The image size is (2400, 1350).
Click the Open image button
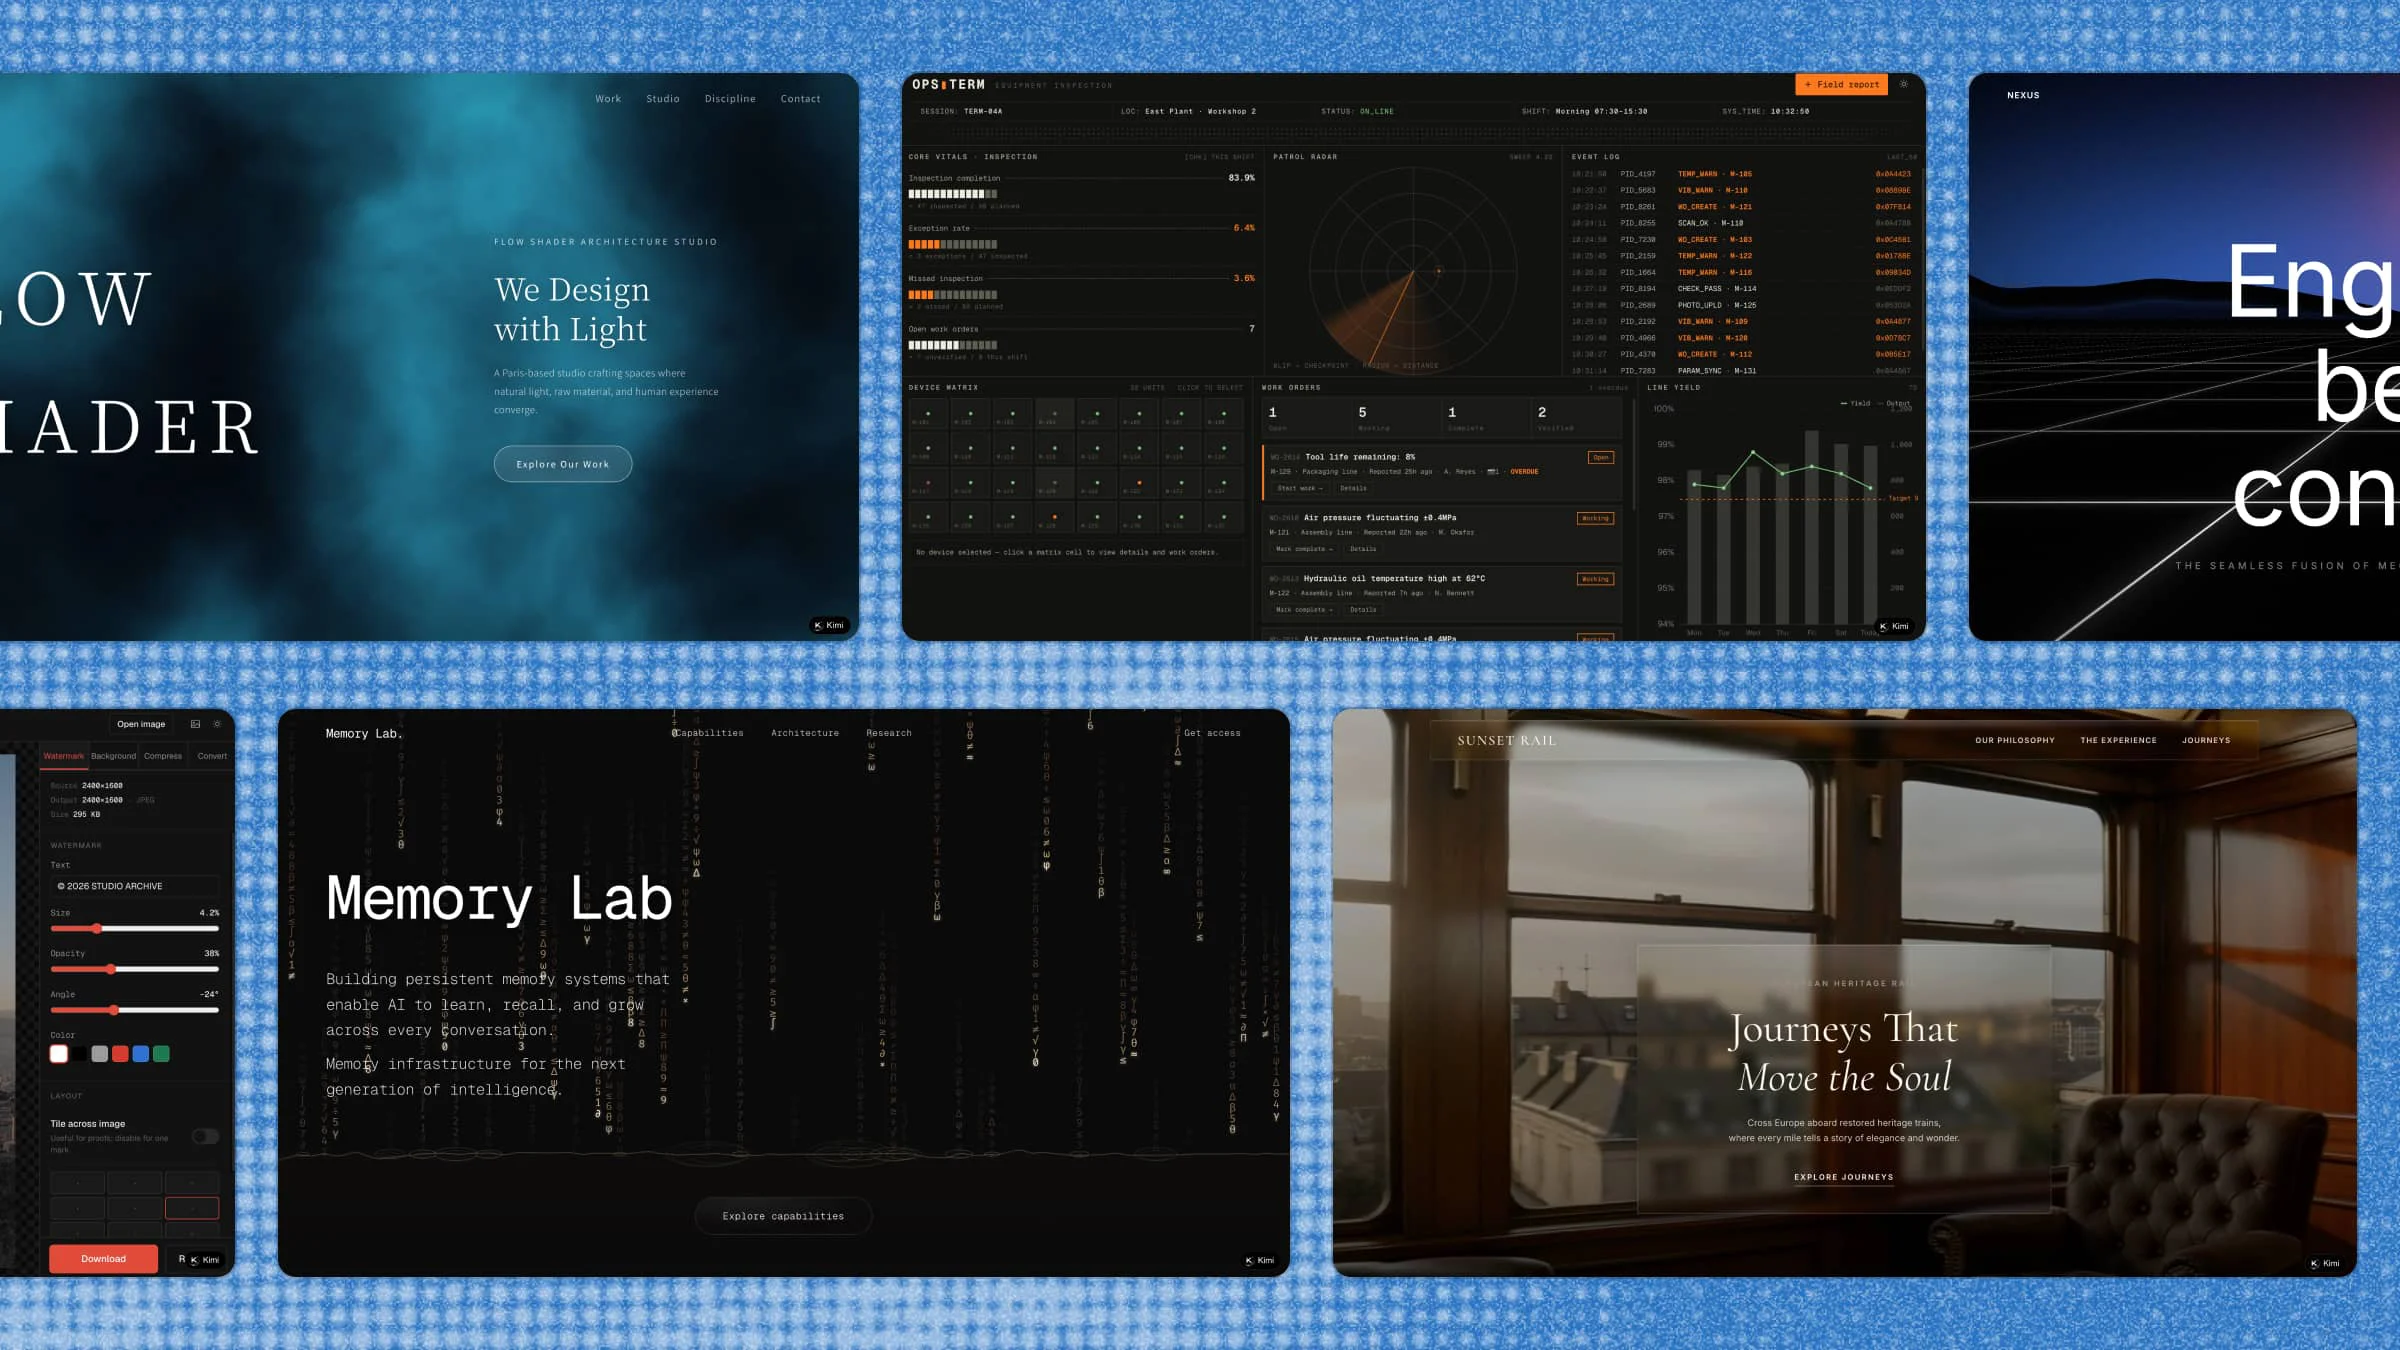tap(141, 724)
